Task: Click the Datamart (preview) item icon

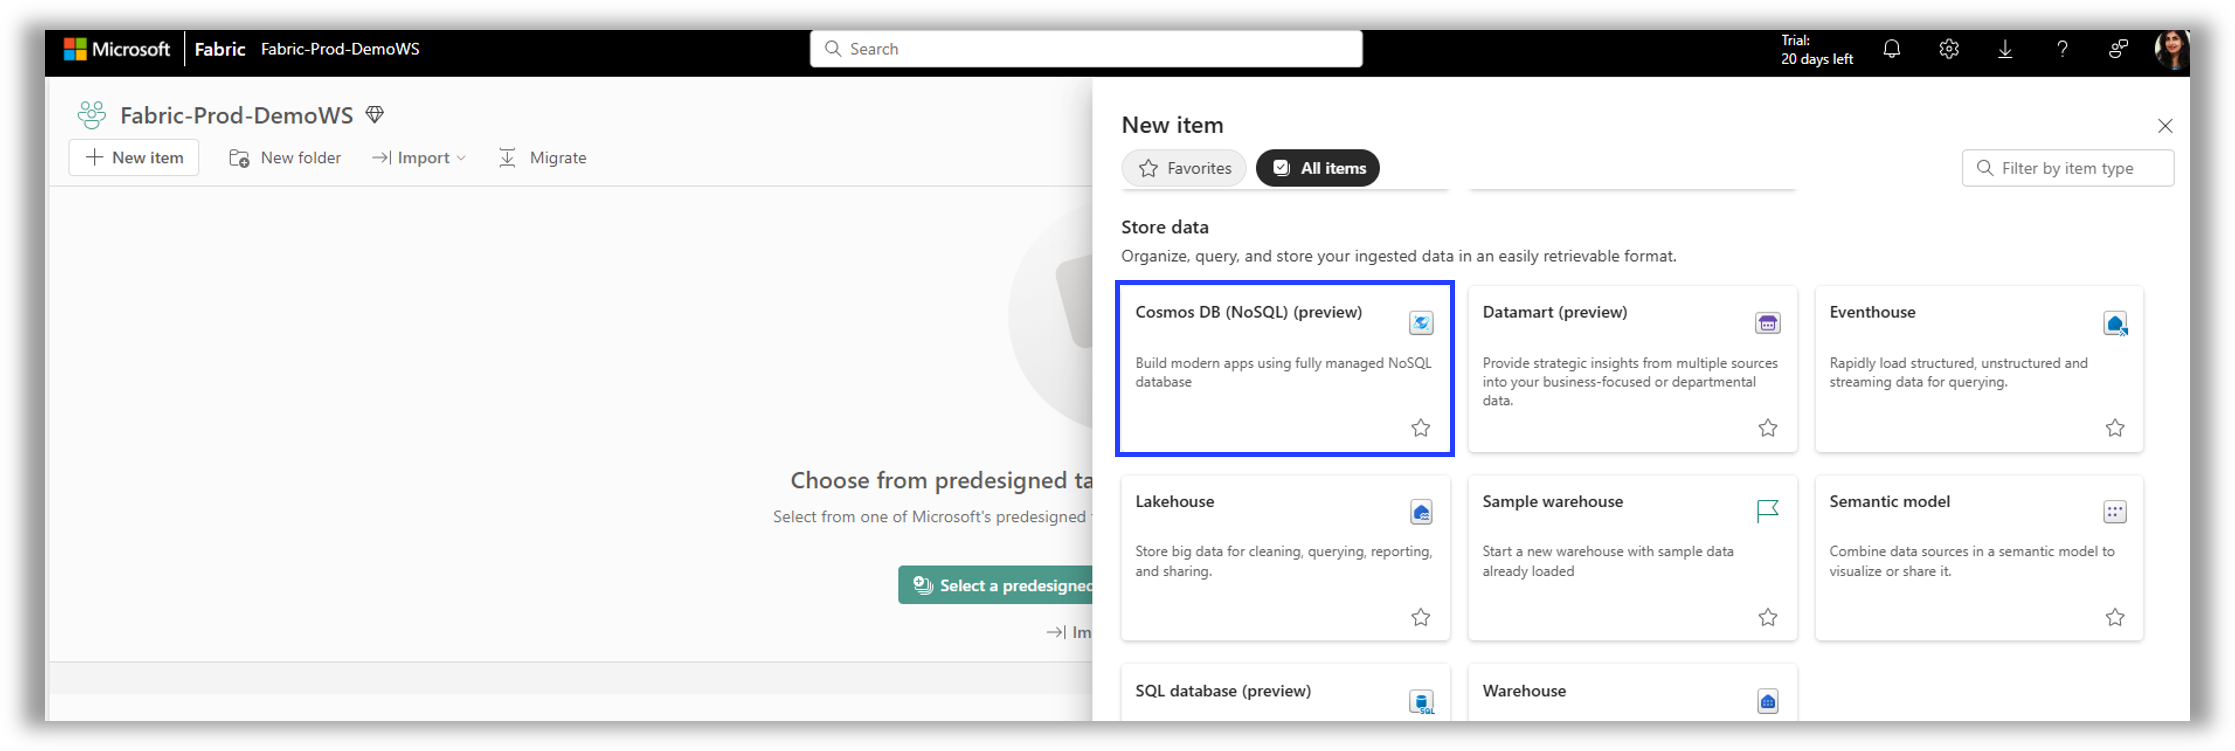Action: 1768,323
